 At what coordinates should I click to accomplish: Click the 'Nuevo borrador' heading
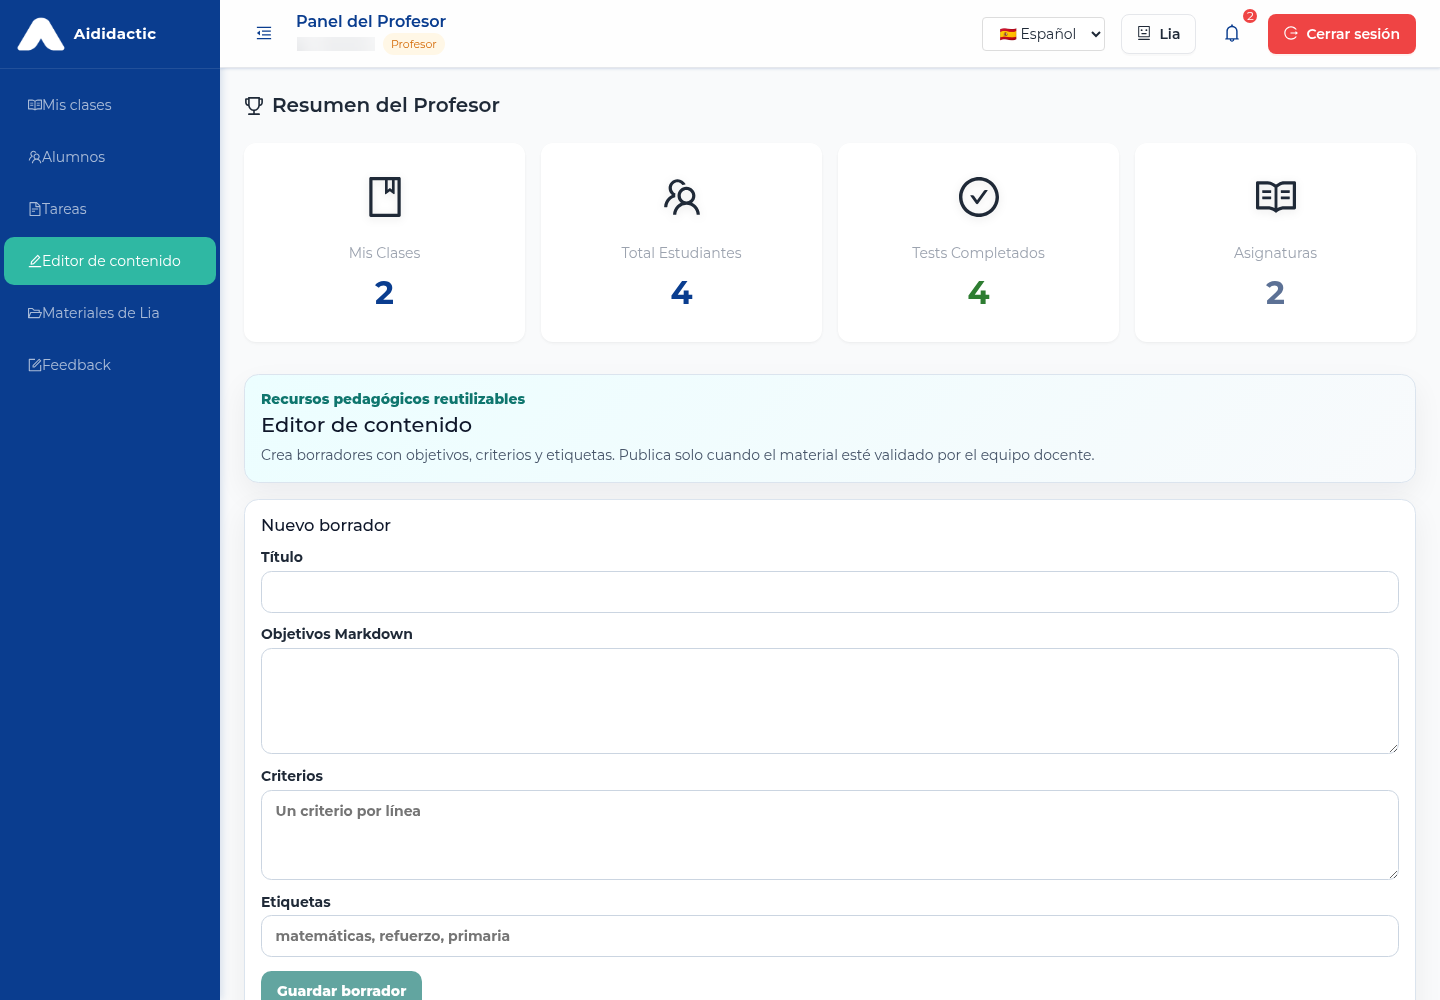[326, 525]
